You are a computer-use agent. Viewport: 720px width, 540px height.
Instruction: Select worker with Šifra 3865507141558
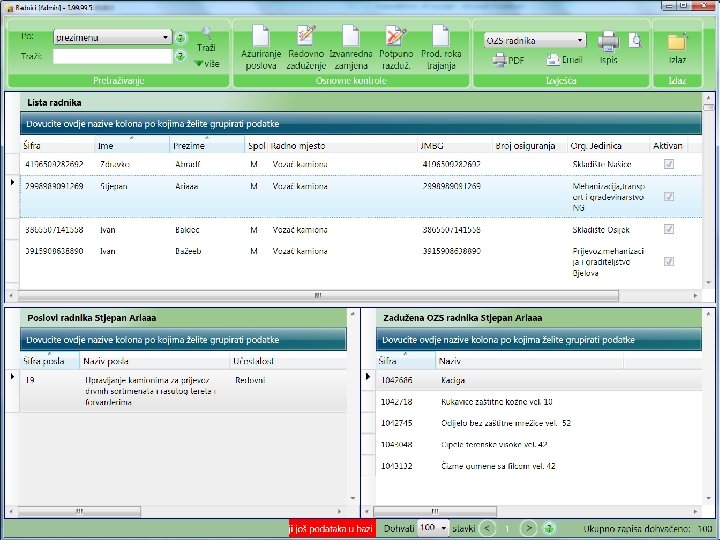(x=360, y=230)
